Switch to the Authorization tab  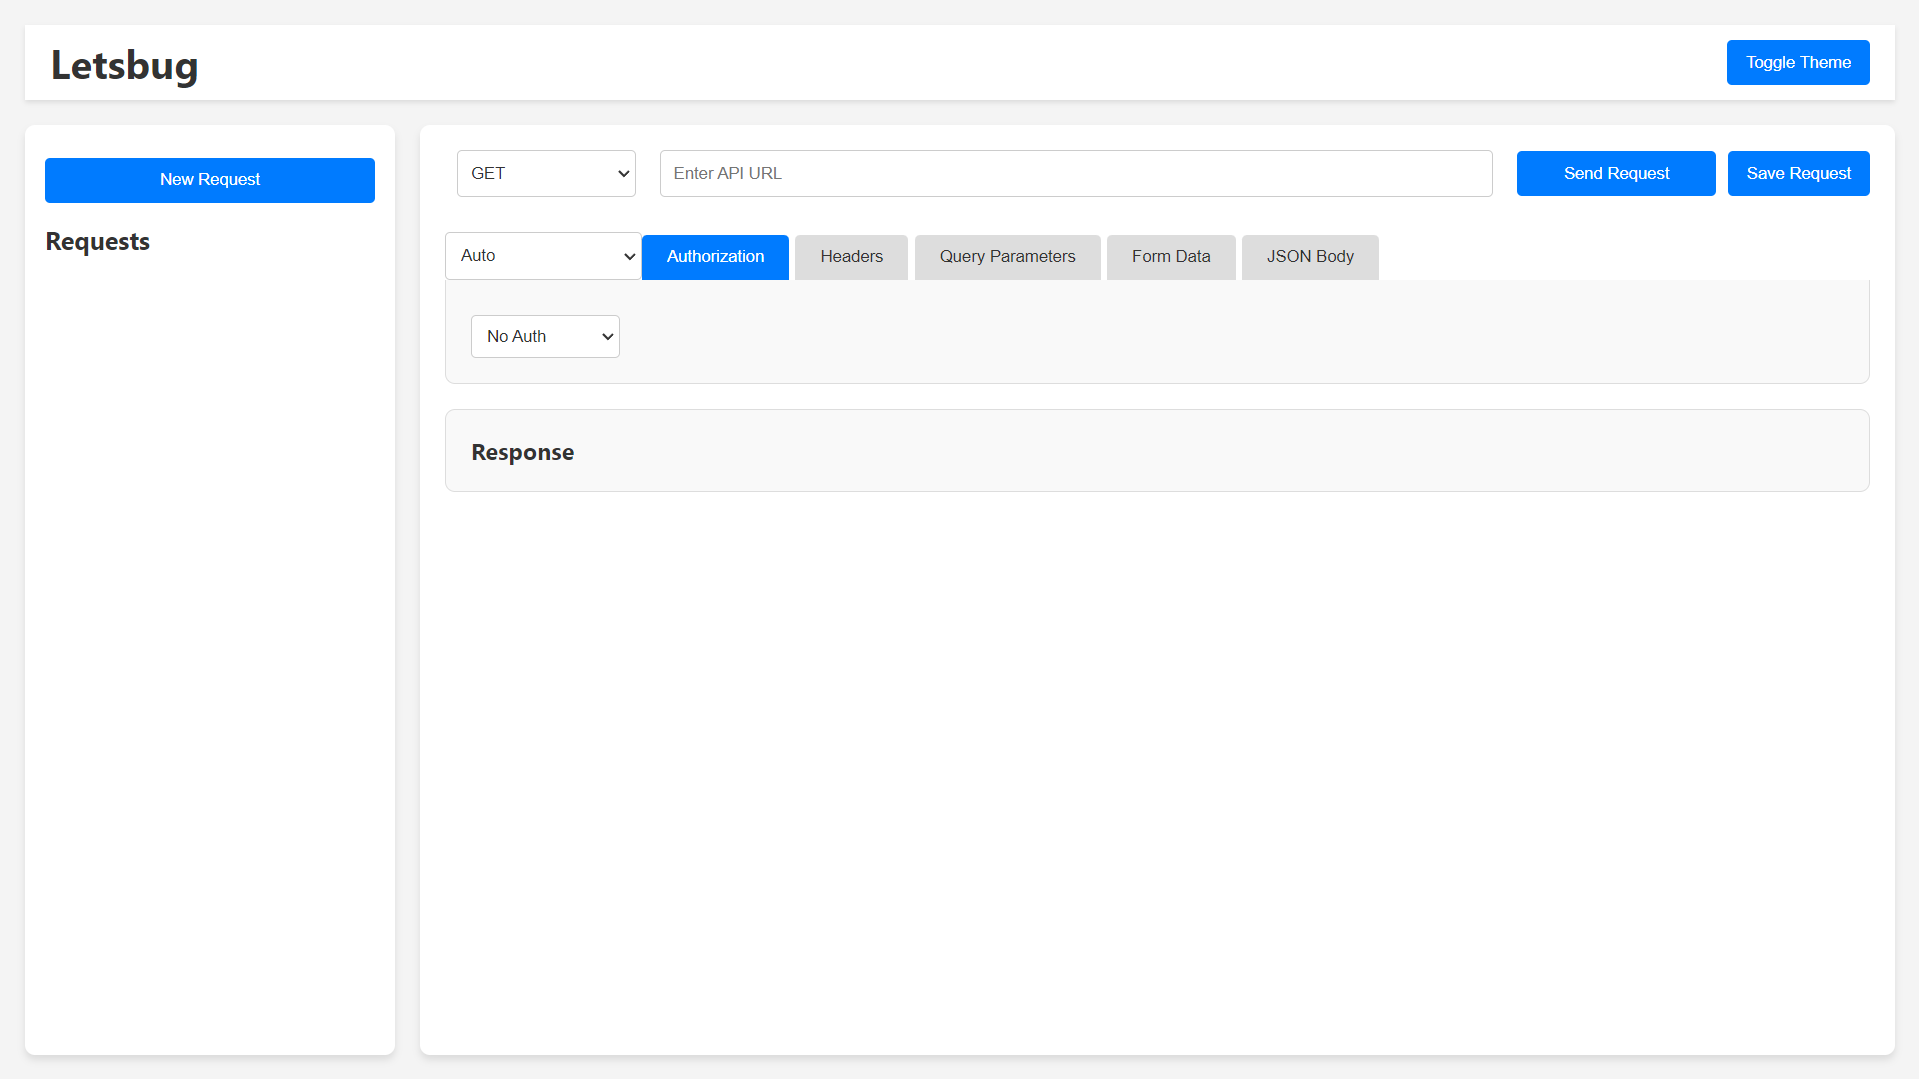715,257
